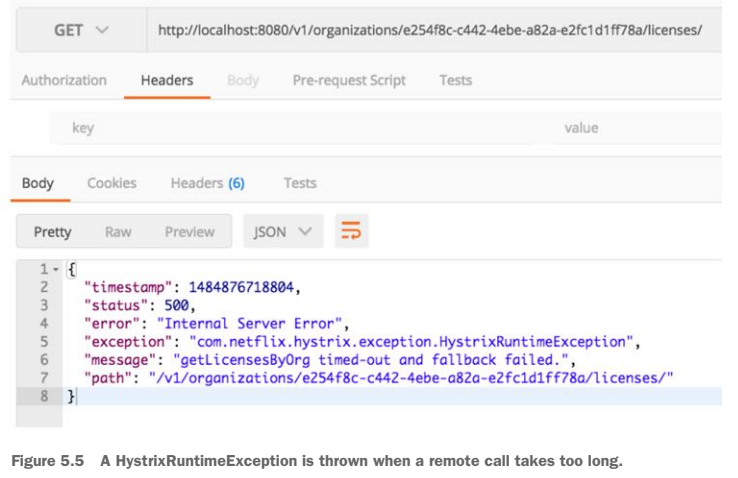
Task: Click the request URL input field
Action: pyautogui.click(x=434, y=30)
